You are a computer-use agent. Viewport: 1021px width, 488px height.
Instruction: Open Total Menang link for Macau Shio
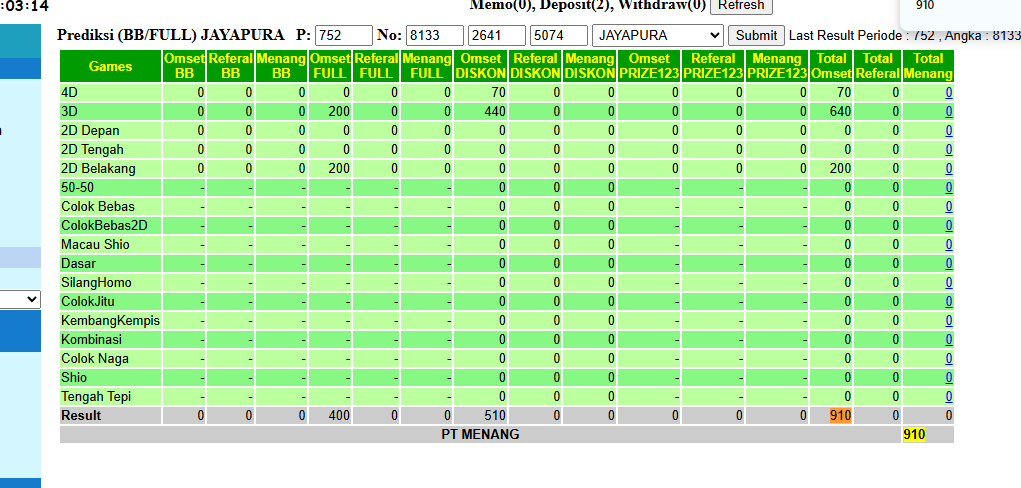click(949, 245)
